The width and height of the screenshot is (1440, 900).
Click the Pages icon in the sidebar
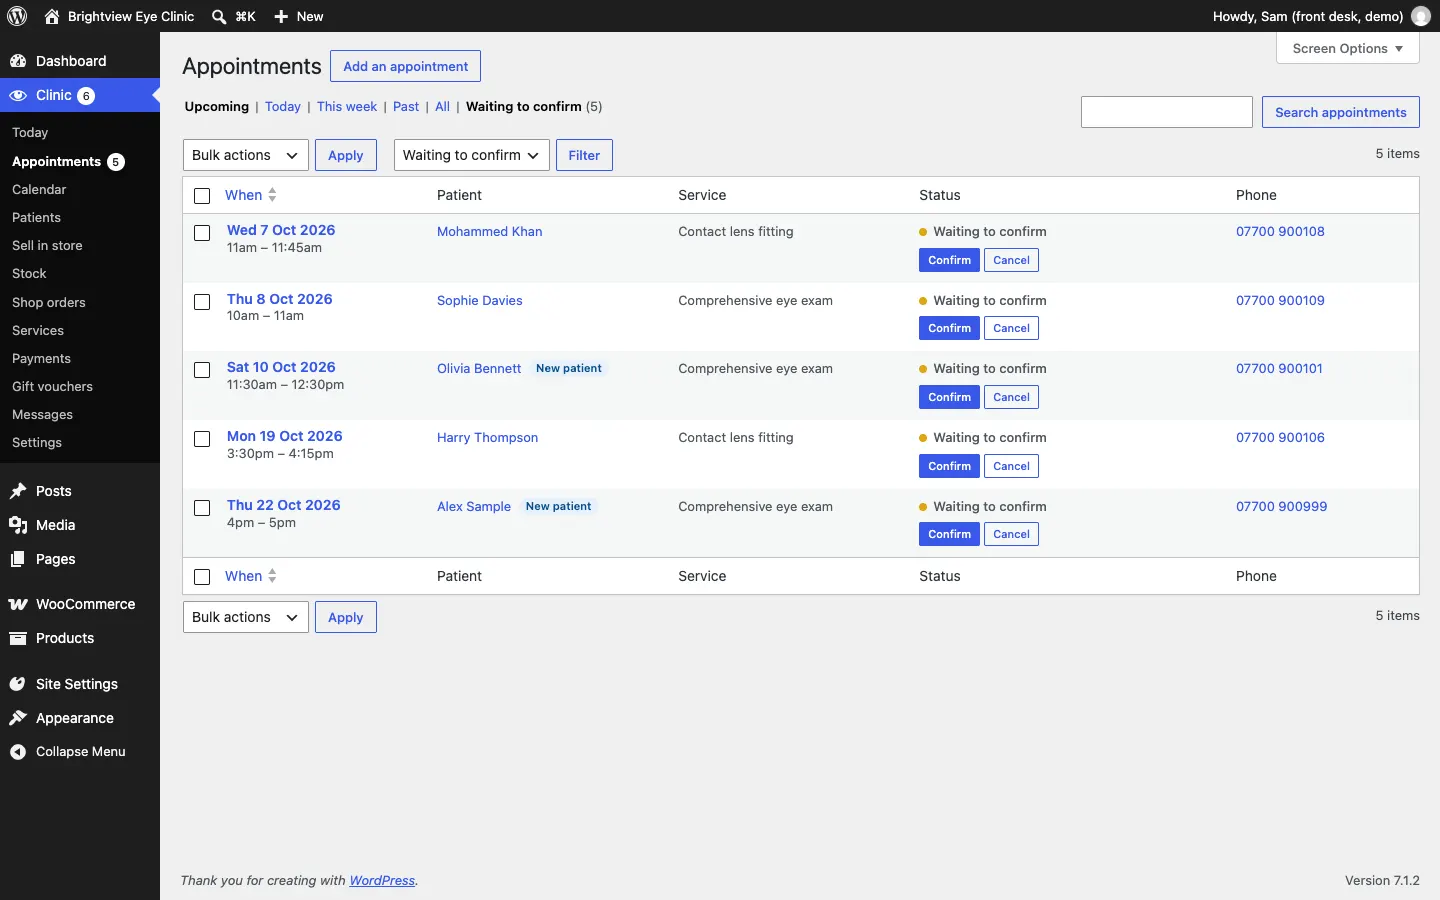tap(18, 559)
